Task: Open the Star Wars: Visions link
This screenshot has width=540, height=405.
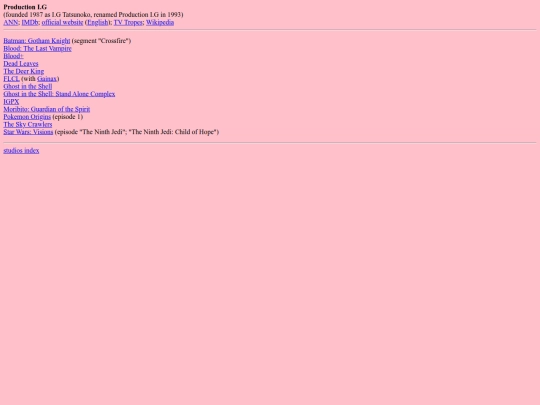Action: coord(28,132)
